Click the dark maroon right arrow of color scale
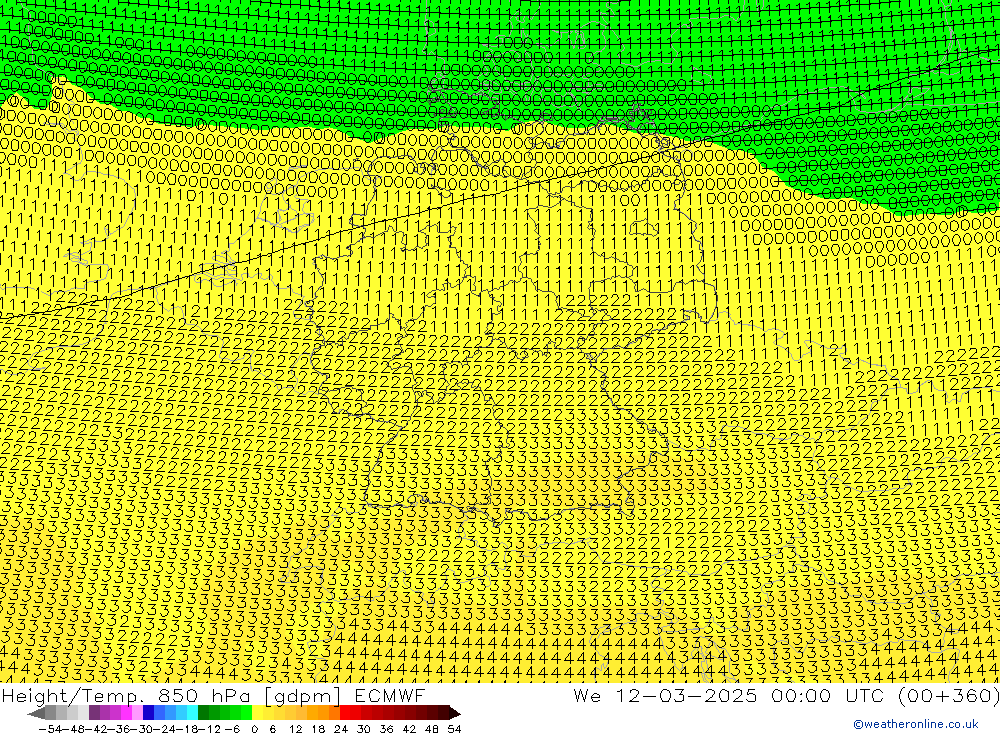Viewport: 1000px width, 733px height. coord(455,713)
